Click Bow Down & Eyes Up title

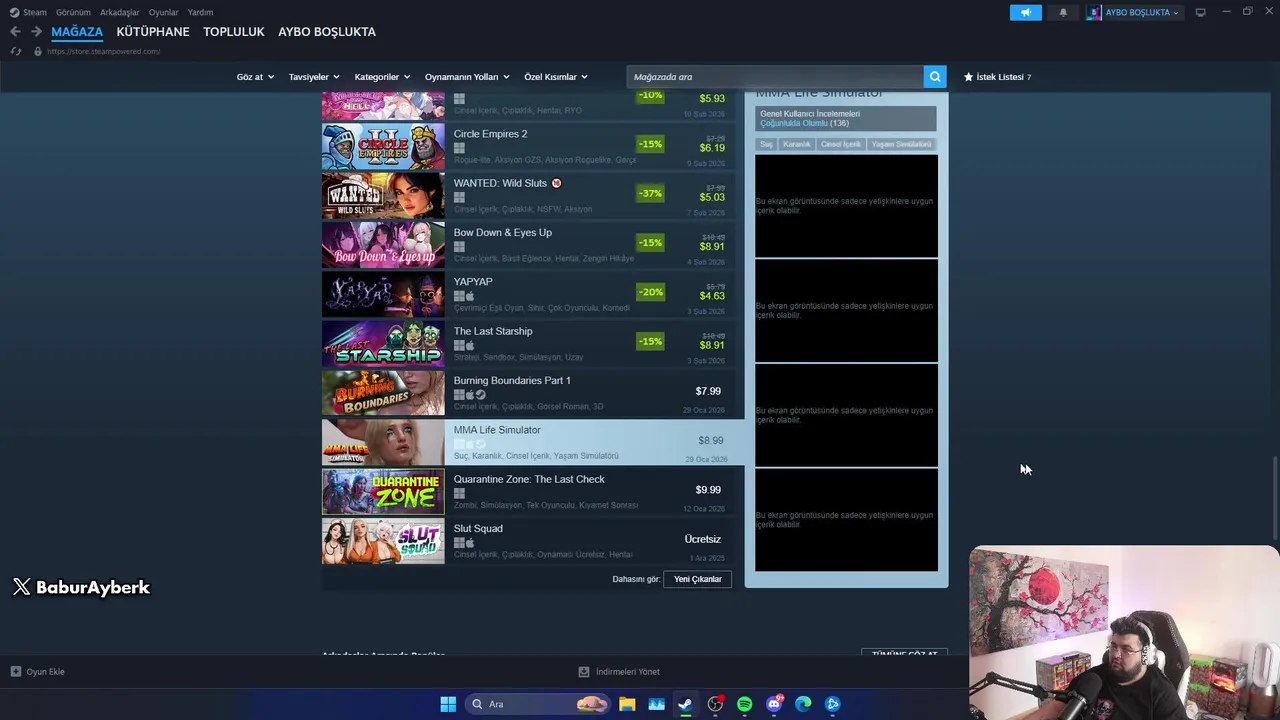click(x=502, y=233)
